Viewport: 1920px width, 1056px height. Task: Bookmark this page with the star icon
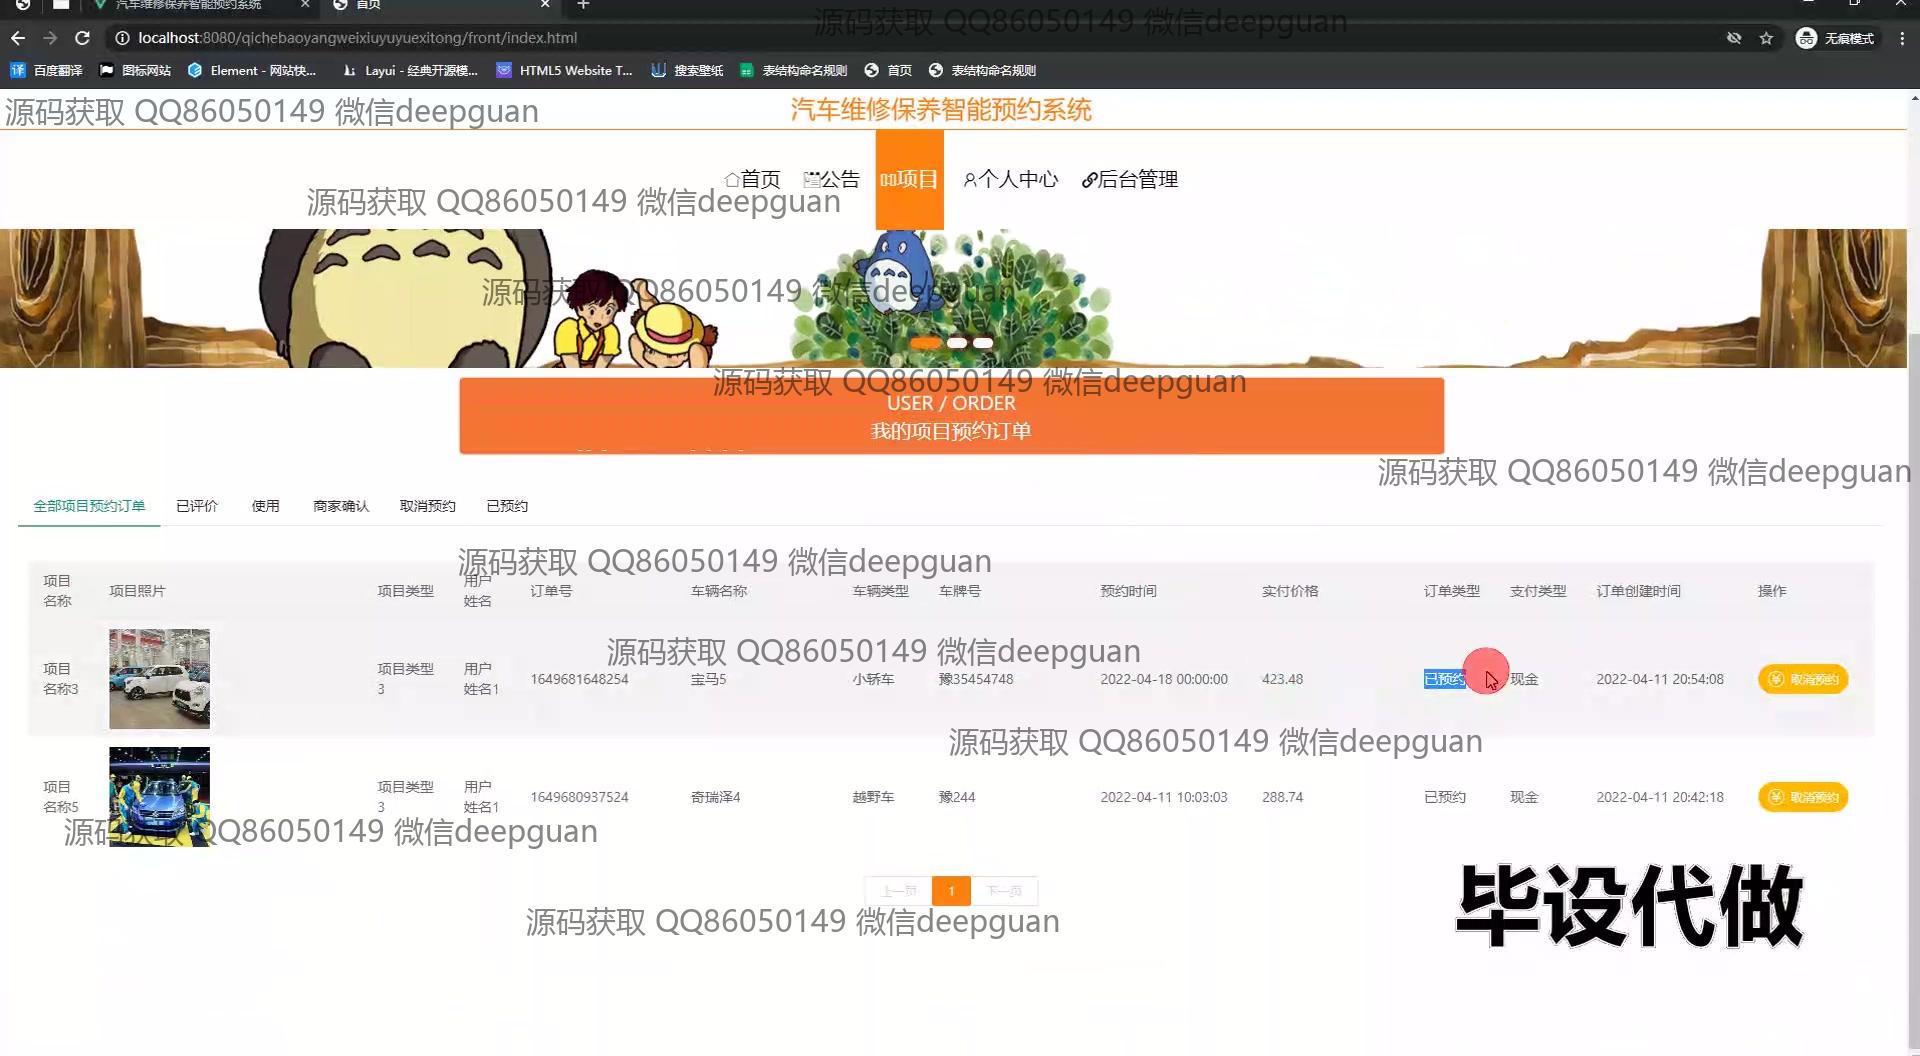(1766, 38)
